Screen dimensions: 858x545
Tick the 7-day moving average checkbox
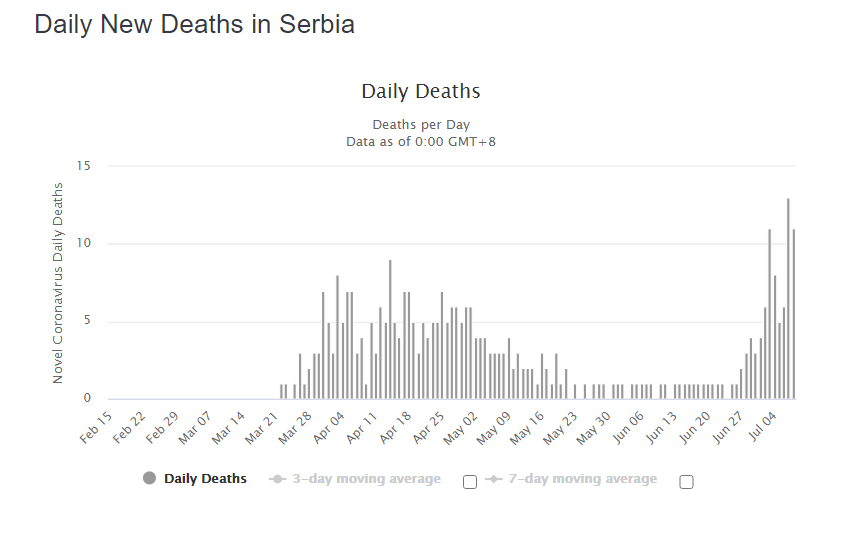[x=686, y=482]
